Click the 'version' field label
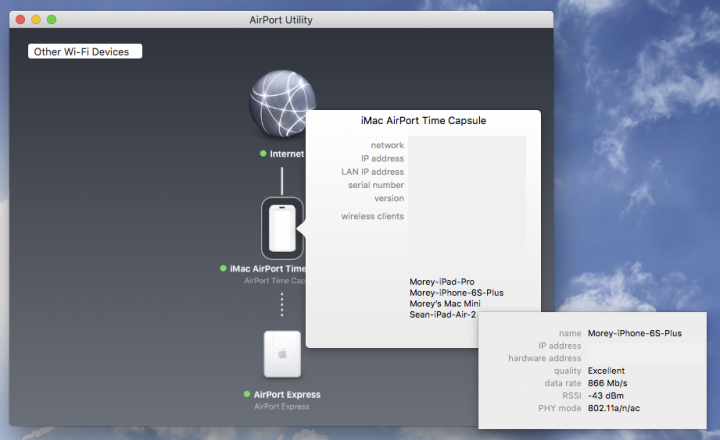This screenshot has height=440, width=720. point(389,198)
